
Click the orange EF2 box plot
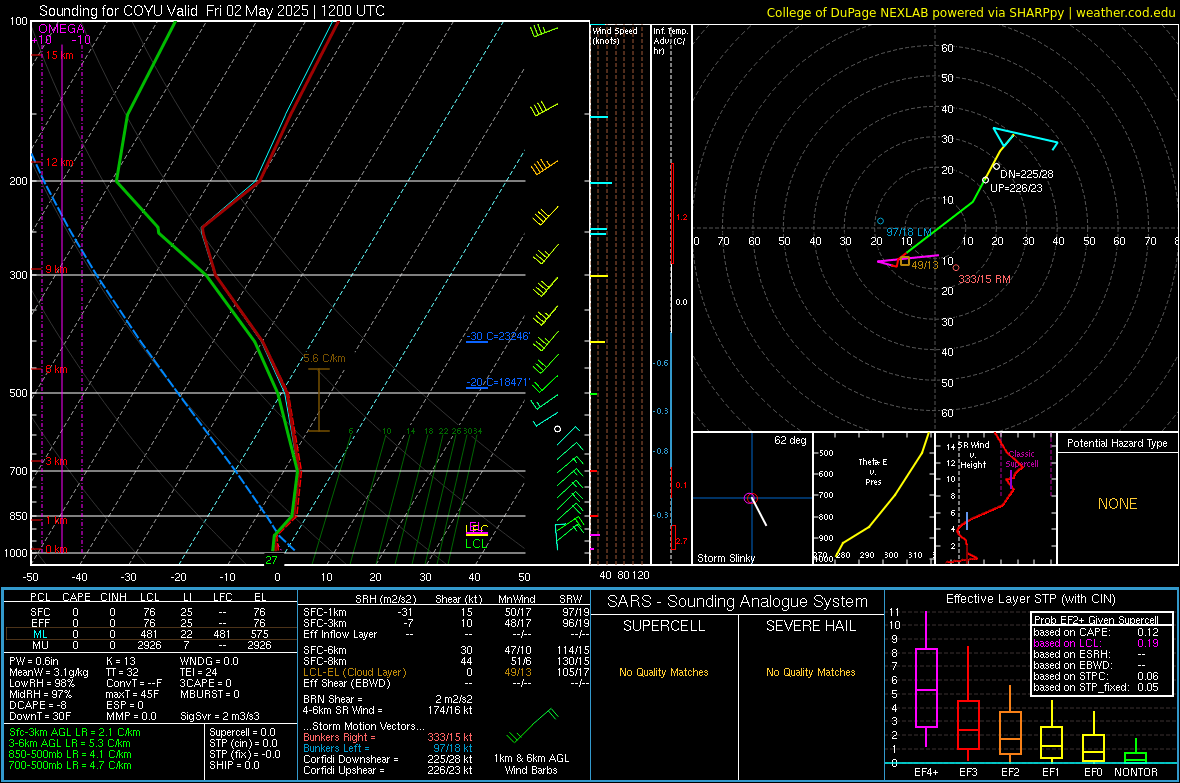[1010, 724]
